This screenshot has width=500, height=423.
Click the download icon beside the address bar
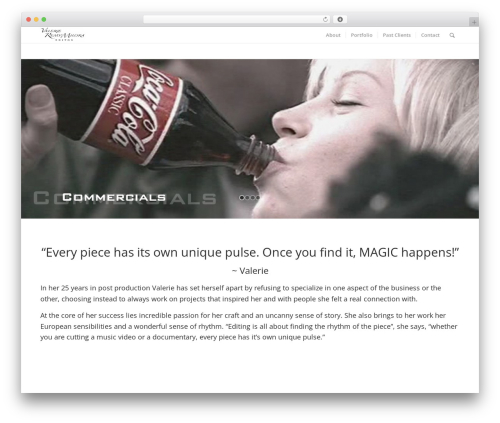click(340, 20)
